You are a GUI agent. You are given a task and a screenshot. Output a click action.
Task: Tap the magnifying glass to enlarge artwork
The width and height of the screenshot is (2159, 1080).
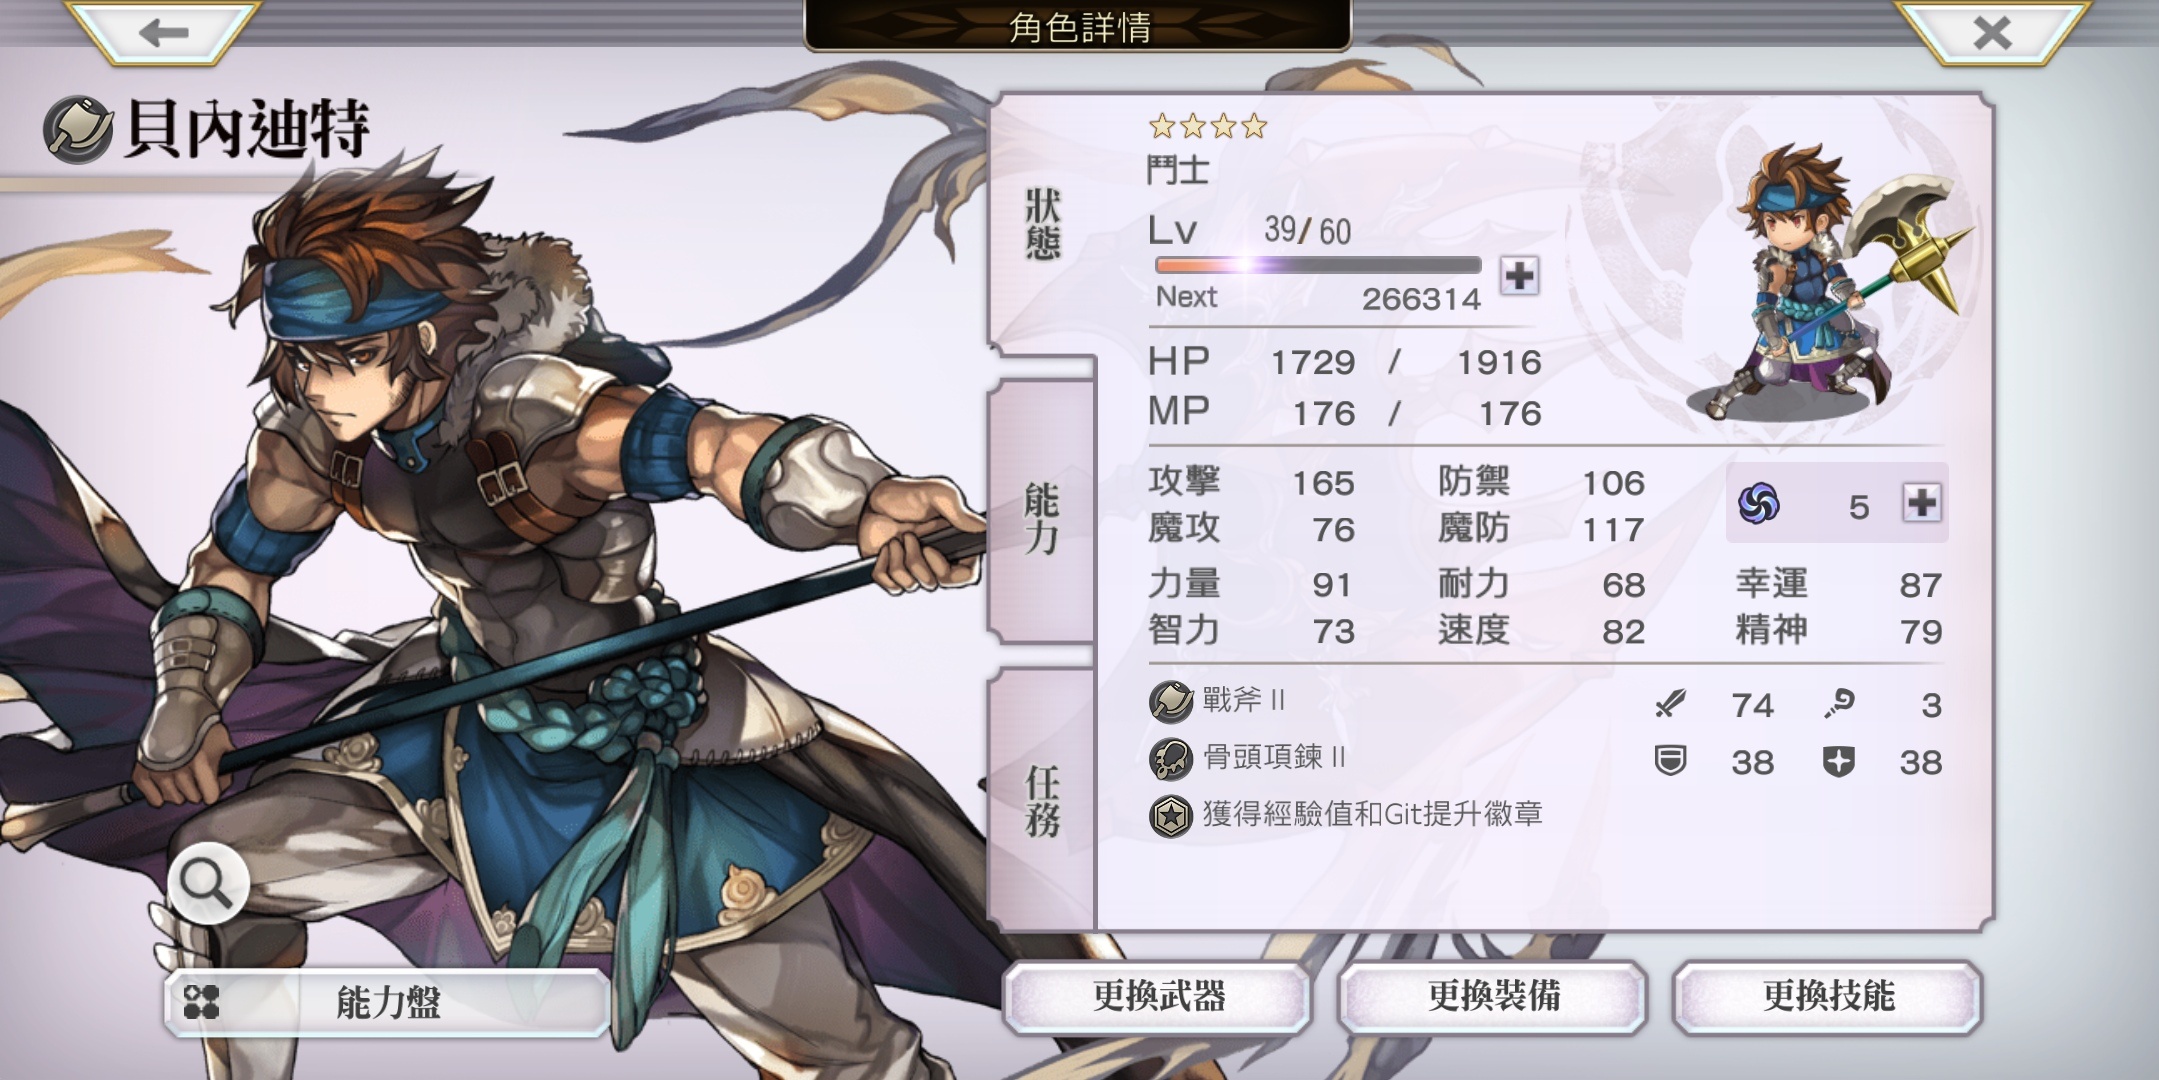pyautogui.click(x=207, y=883)
